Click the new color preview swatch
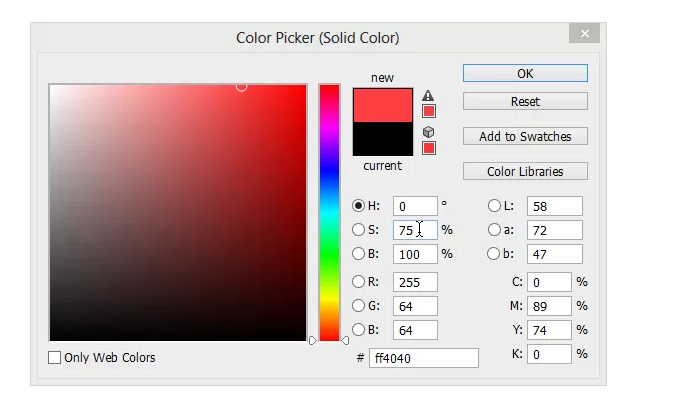 (383, 105)
